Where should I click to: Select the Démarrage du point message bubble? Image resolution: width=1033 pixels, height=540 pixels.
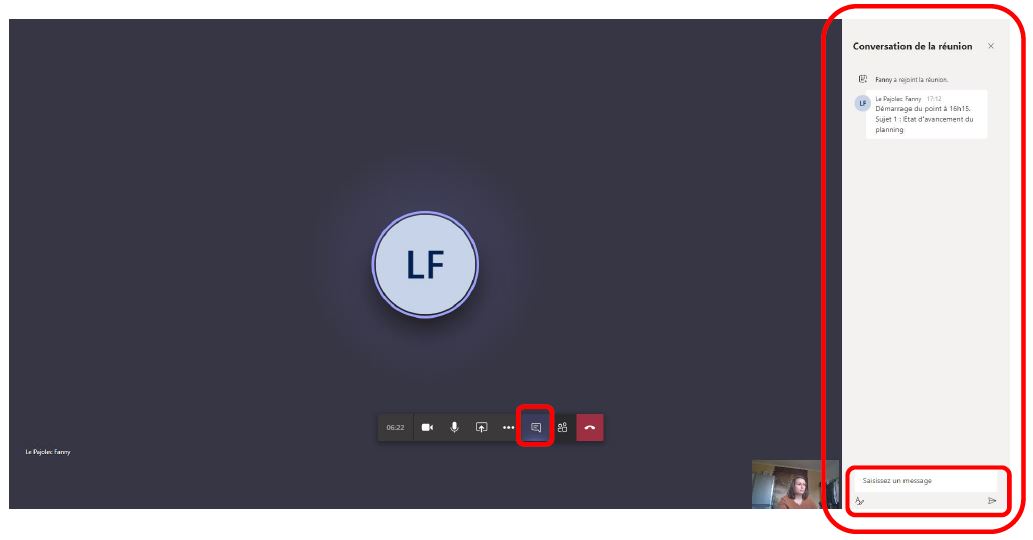point(926,114)
